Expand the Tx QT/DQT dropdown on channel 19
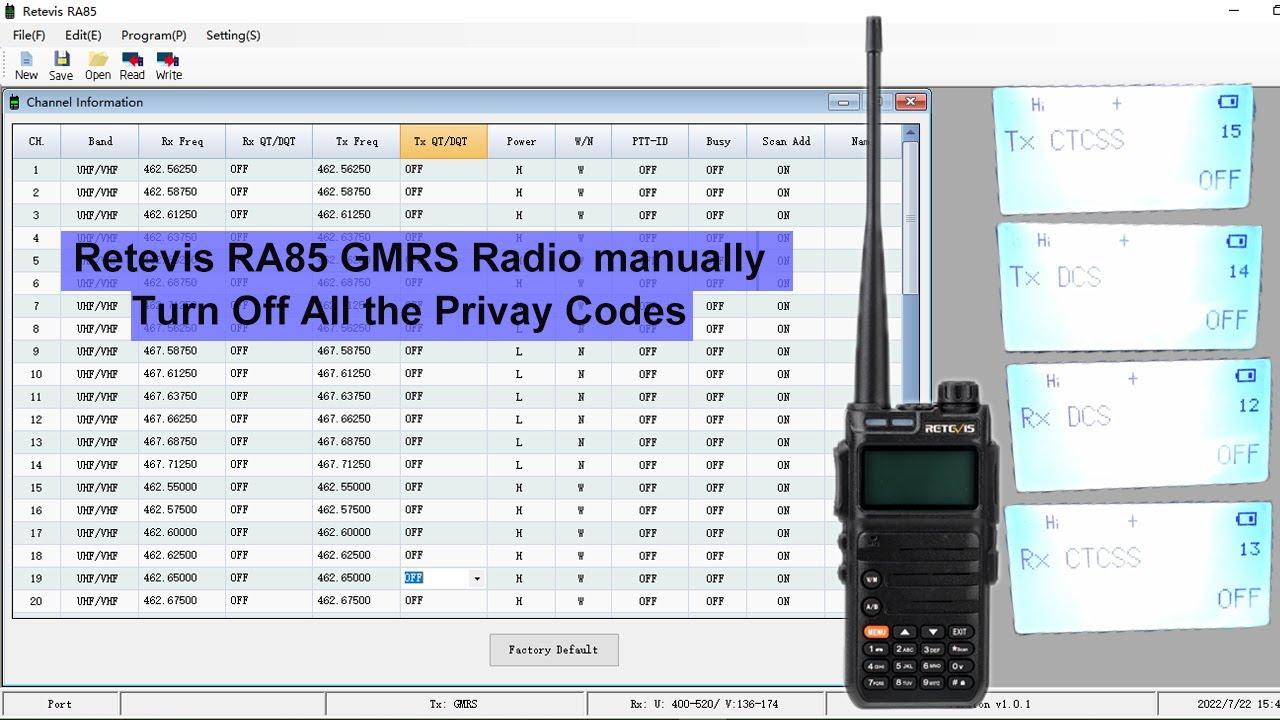The width and height of the screenshot is (1280, 720). point(477,579)
